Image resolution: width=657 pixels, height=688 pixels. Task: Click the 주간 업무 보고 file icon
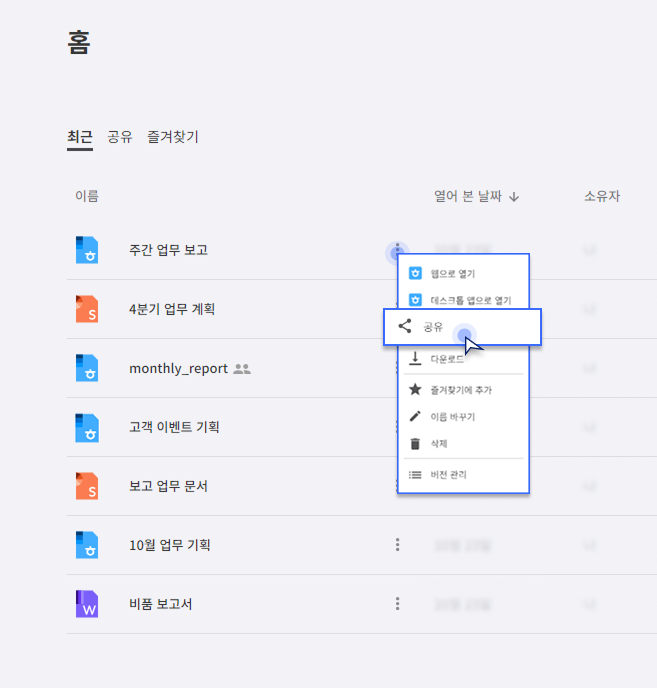87,250
